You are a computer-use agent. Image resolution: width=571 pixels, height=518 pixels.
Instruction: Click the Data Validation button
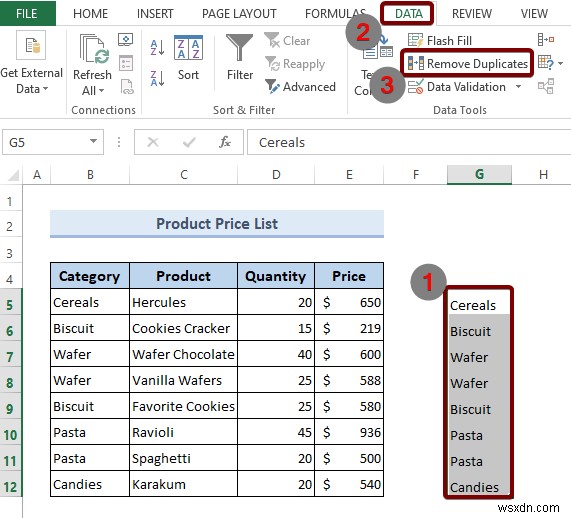point(457,87)
